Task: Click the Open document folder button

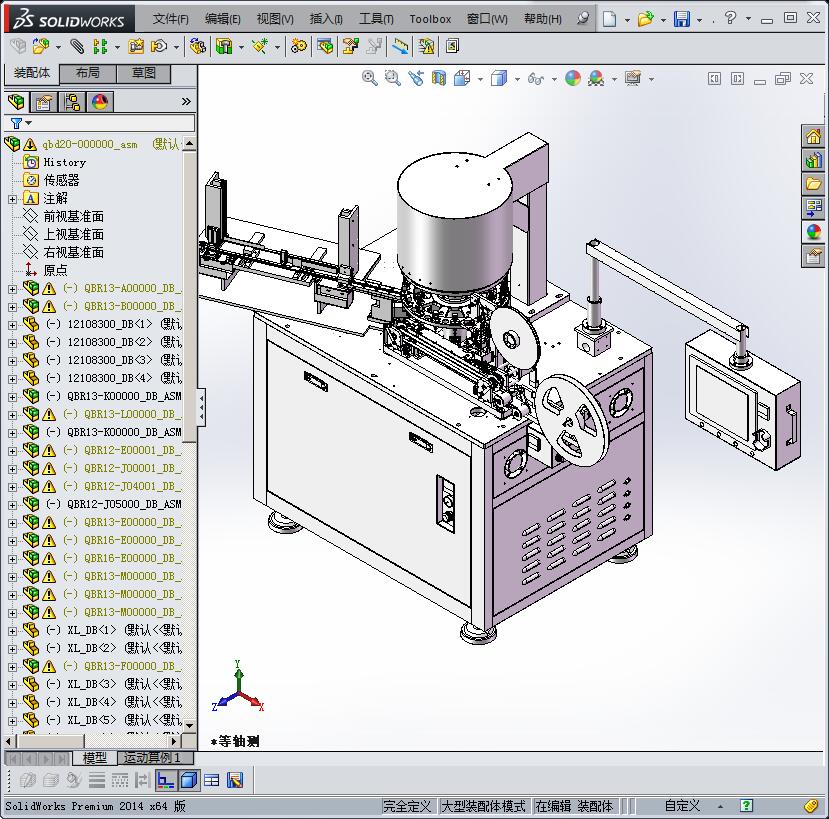Action: [645, 19]
